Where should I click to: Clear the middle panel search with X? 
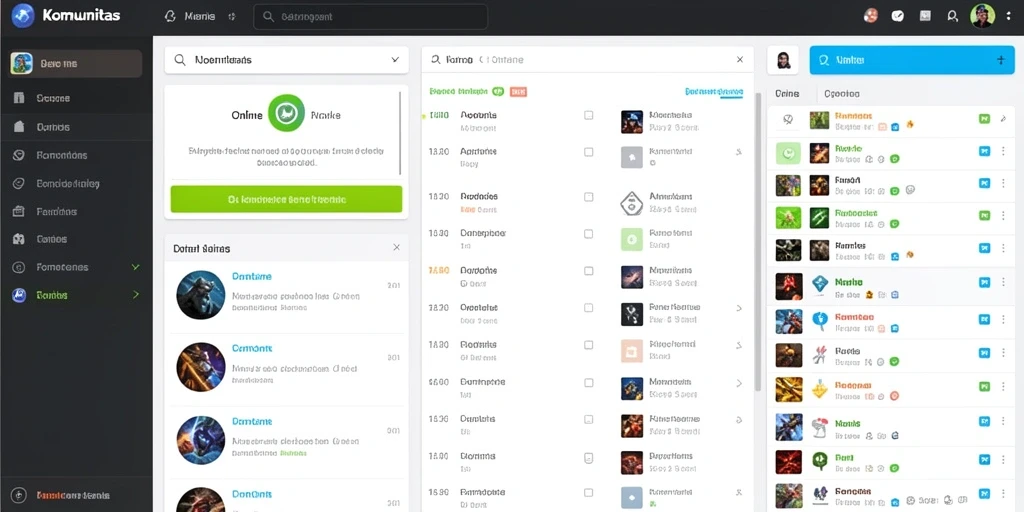pos(740,59)
